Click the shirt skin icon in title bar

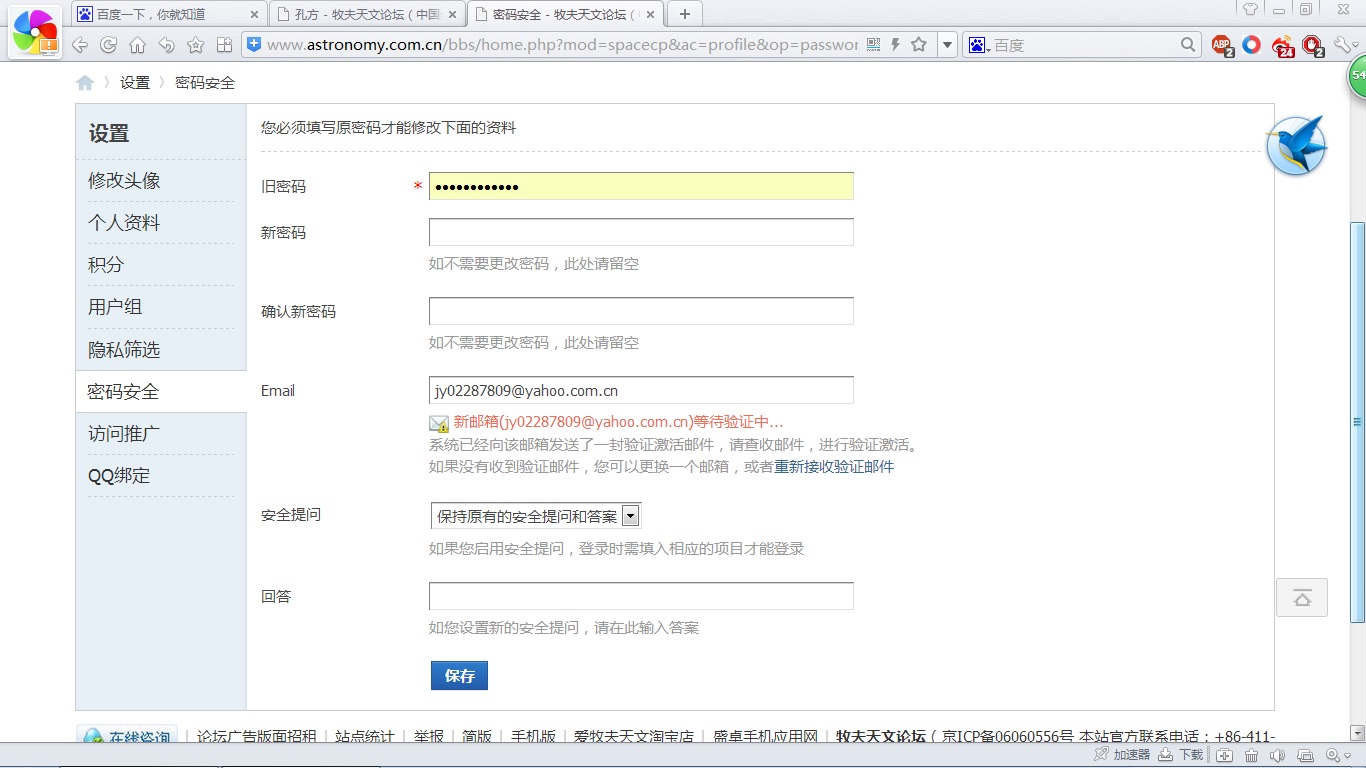(1250, 9)
